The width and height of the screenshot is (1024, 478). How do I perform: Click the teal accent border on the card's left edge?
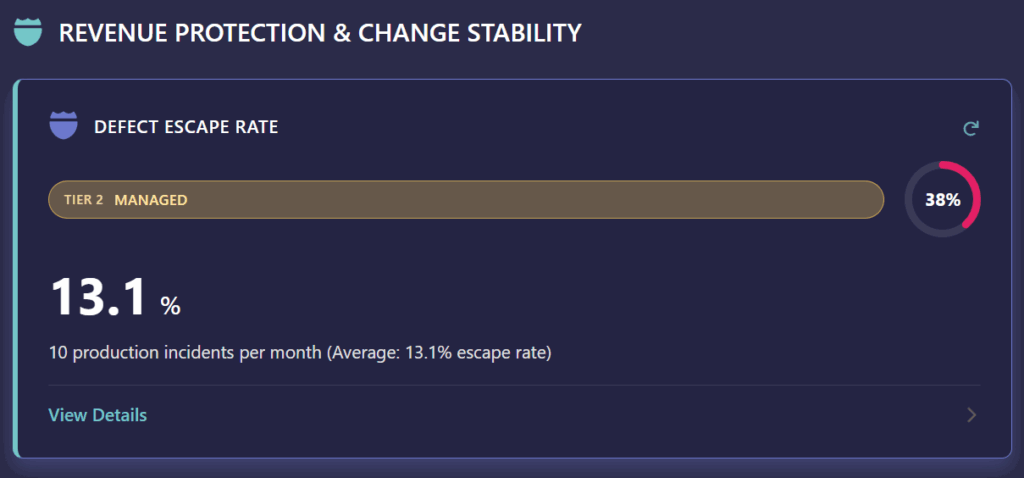click(x=16, y=268)
